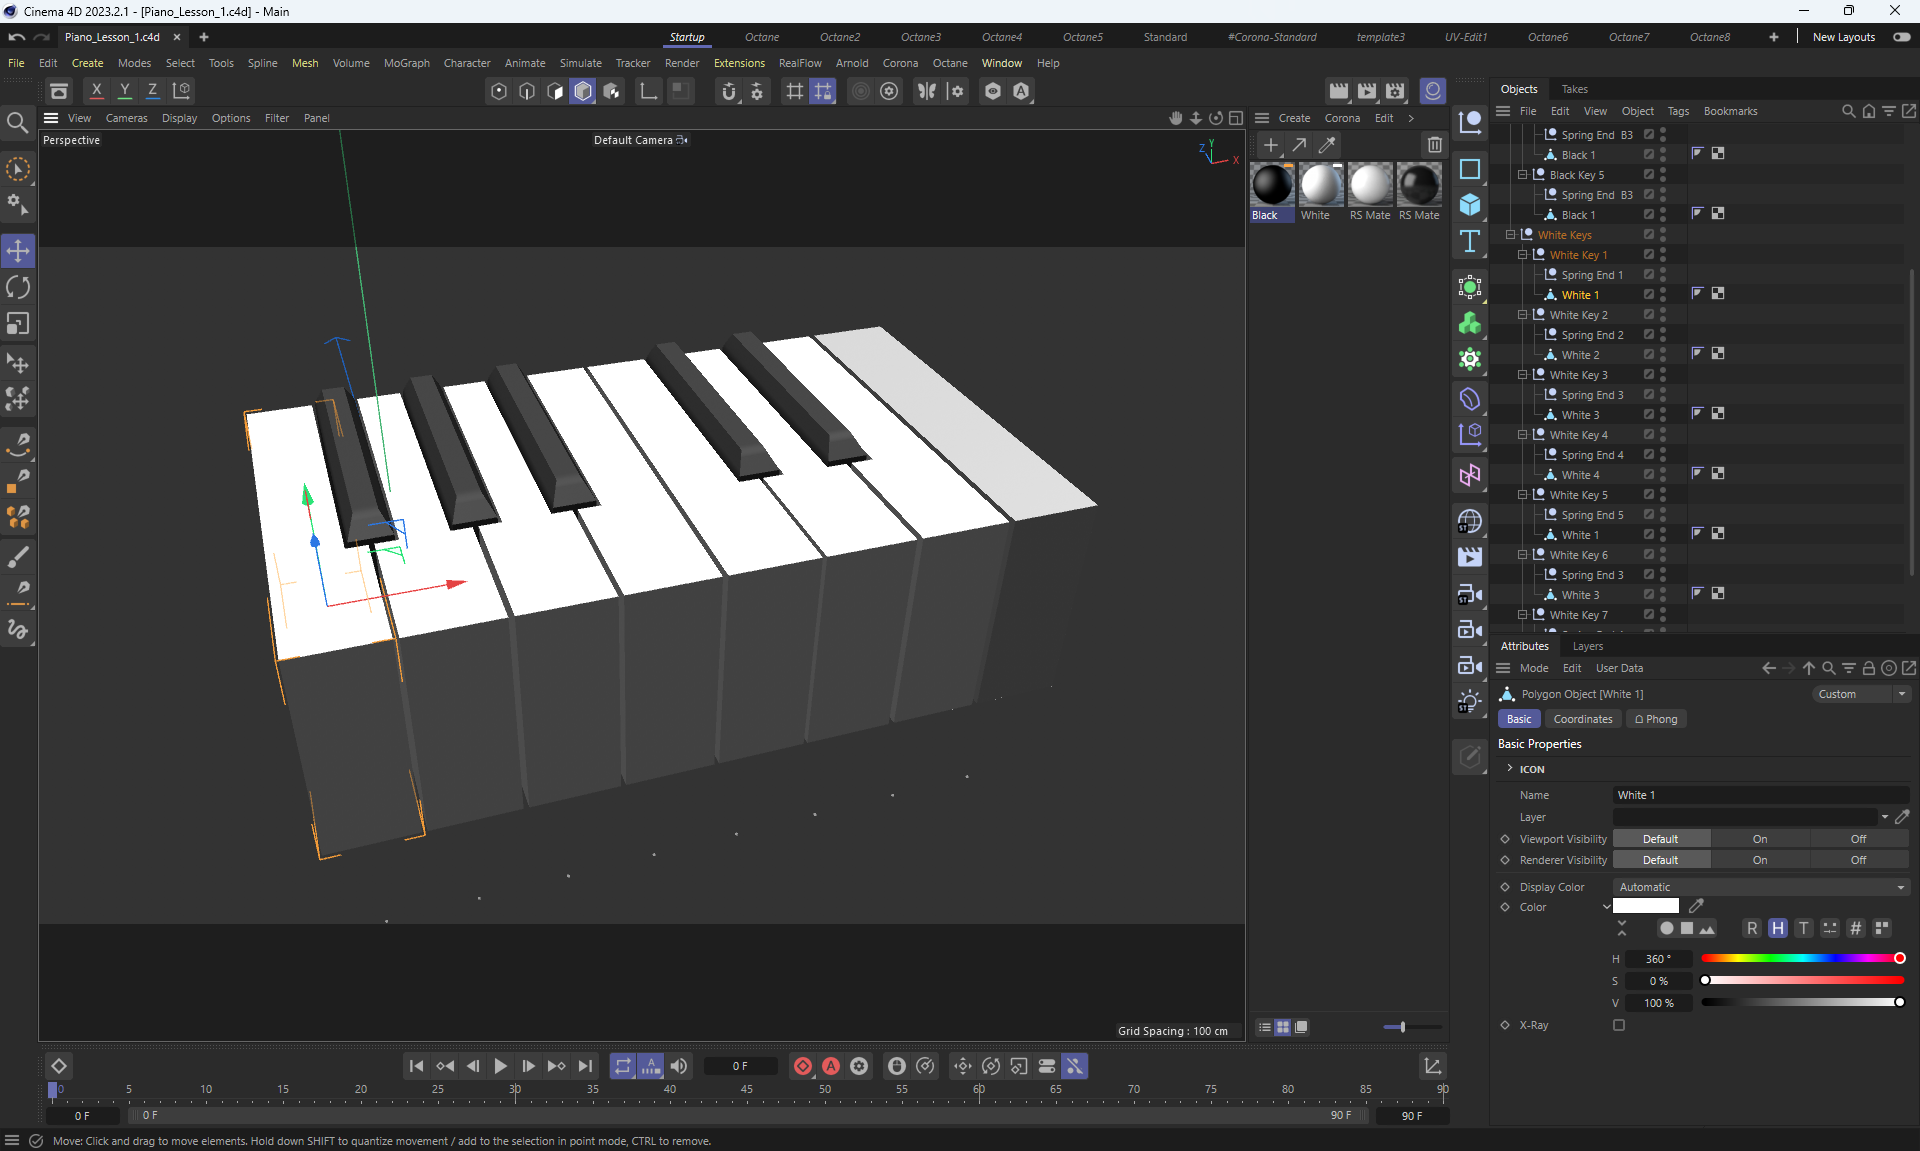Screen dimensions: 1920x1151
Task: Select the Scale tool in left toolbar
Action: tap(18, 324)
